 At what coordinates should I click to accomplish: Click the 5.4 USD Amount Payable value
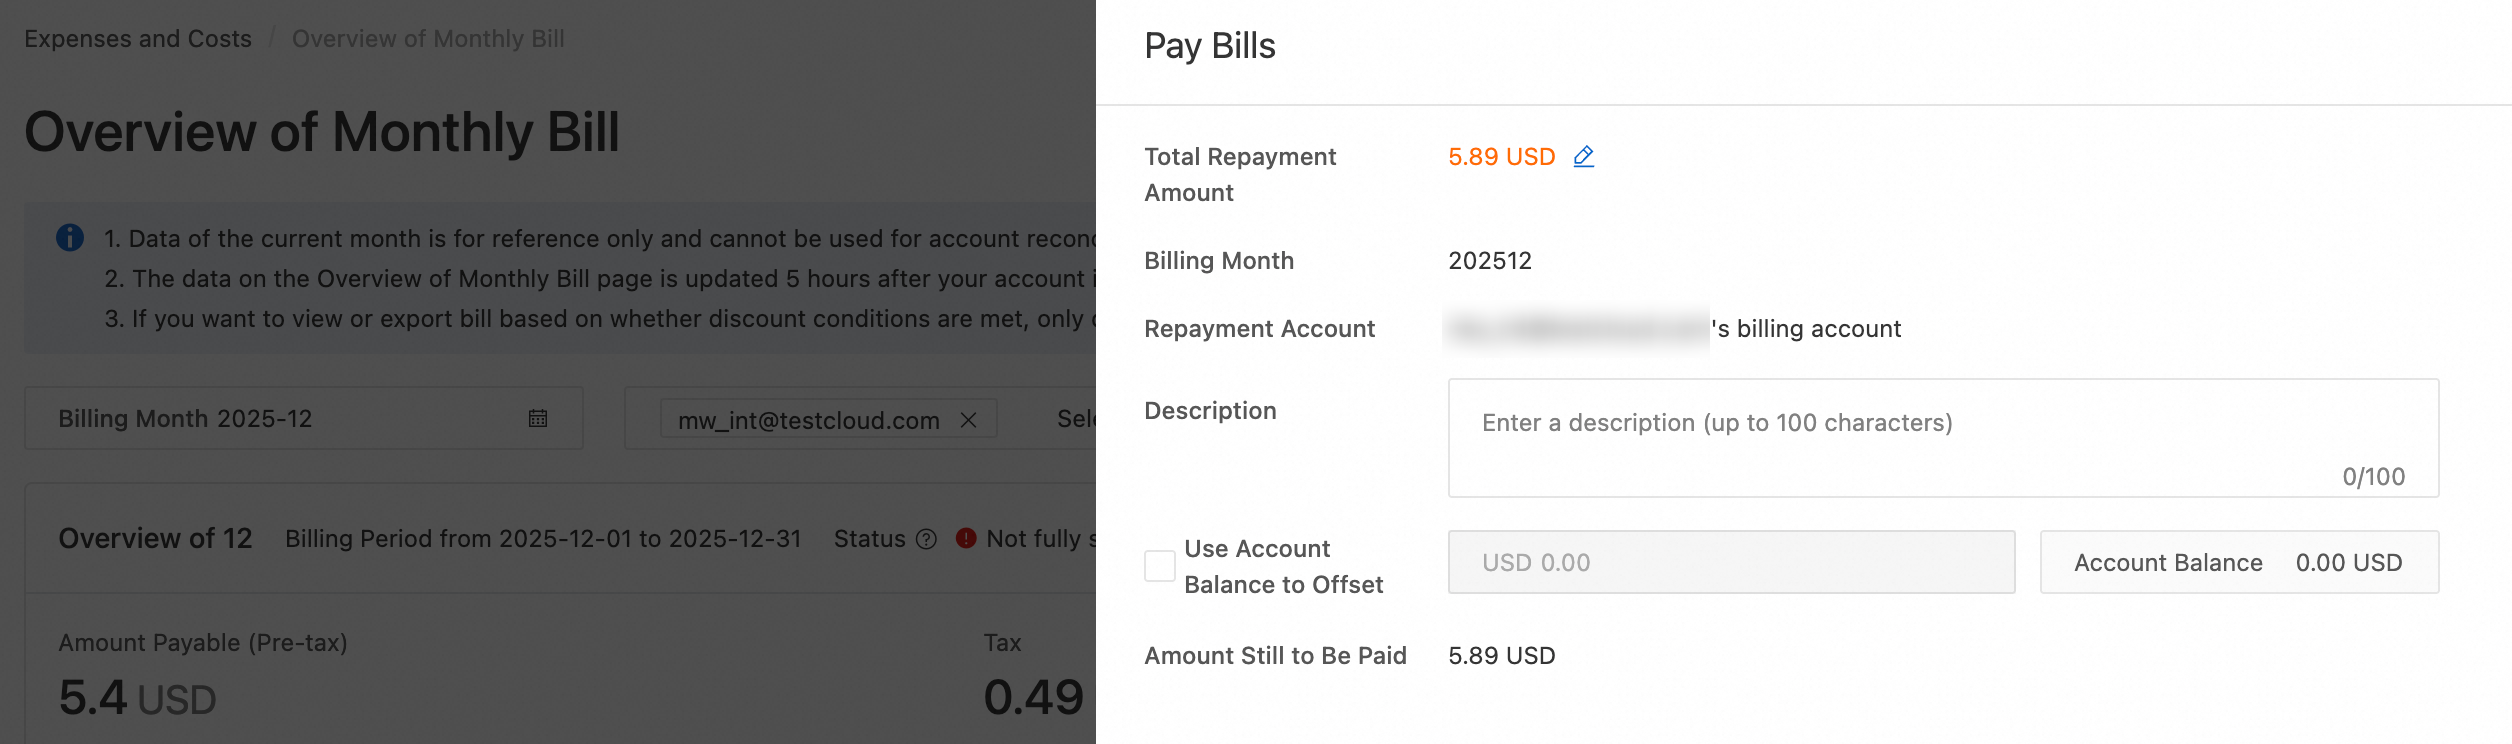pyautogui.click(x=137, y=698)
